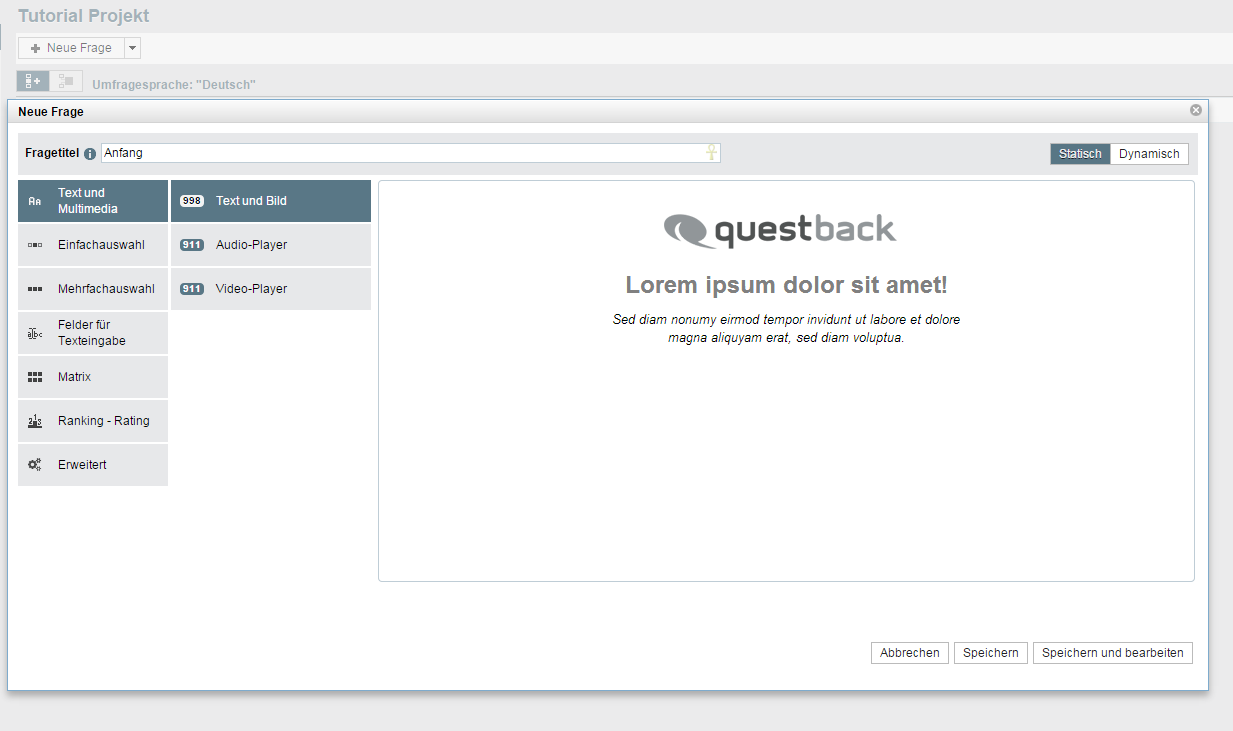This screenshot has width=1233, height=731.
Task: Choose the Text und Bild question type
Action: [x=271, y=201]
